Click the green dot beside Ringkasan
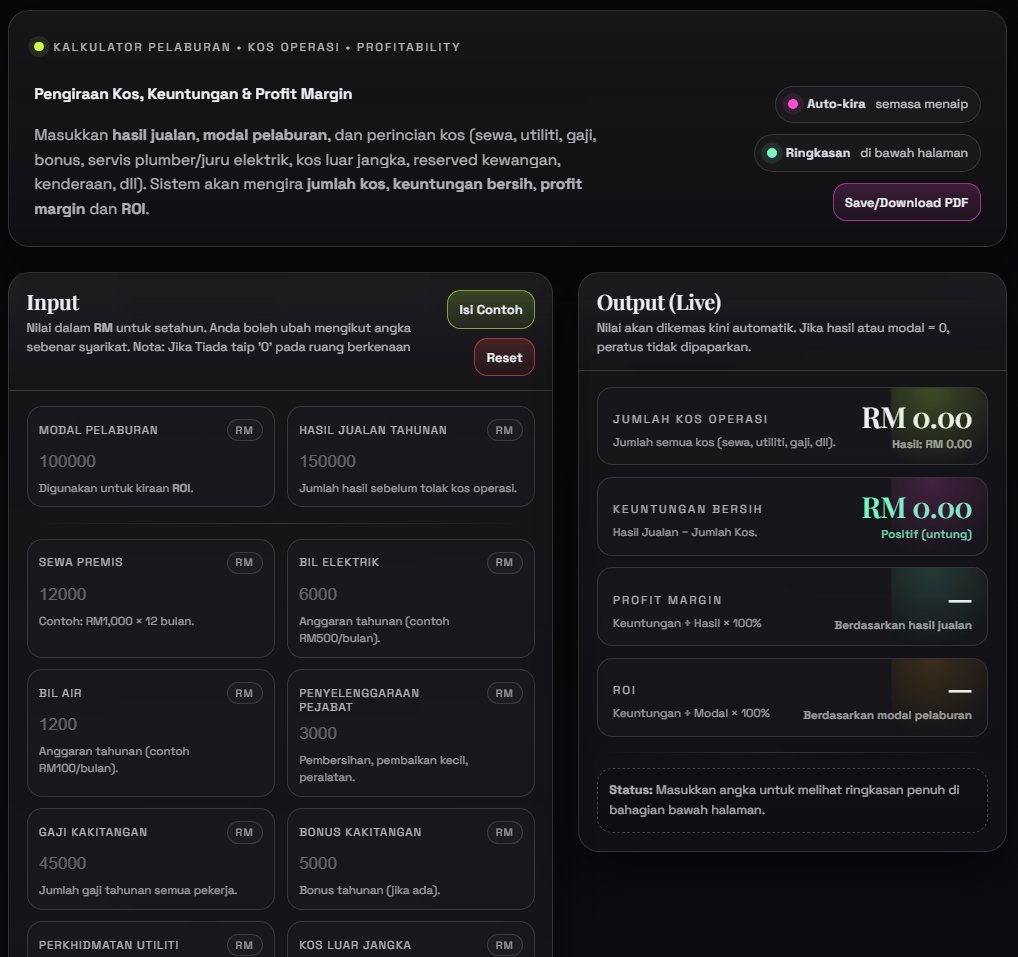 click(771, 153)
